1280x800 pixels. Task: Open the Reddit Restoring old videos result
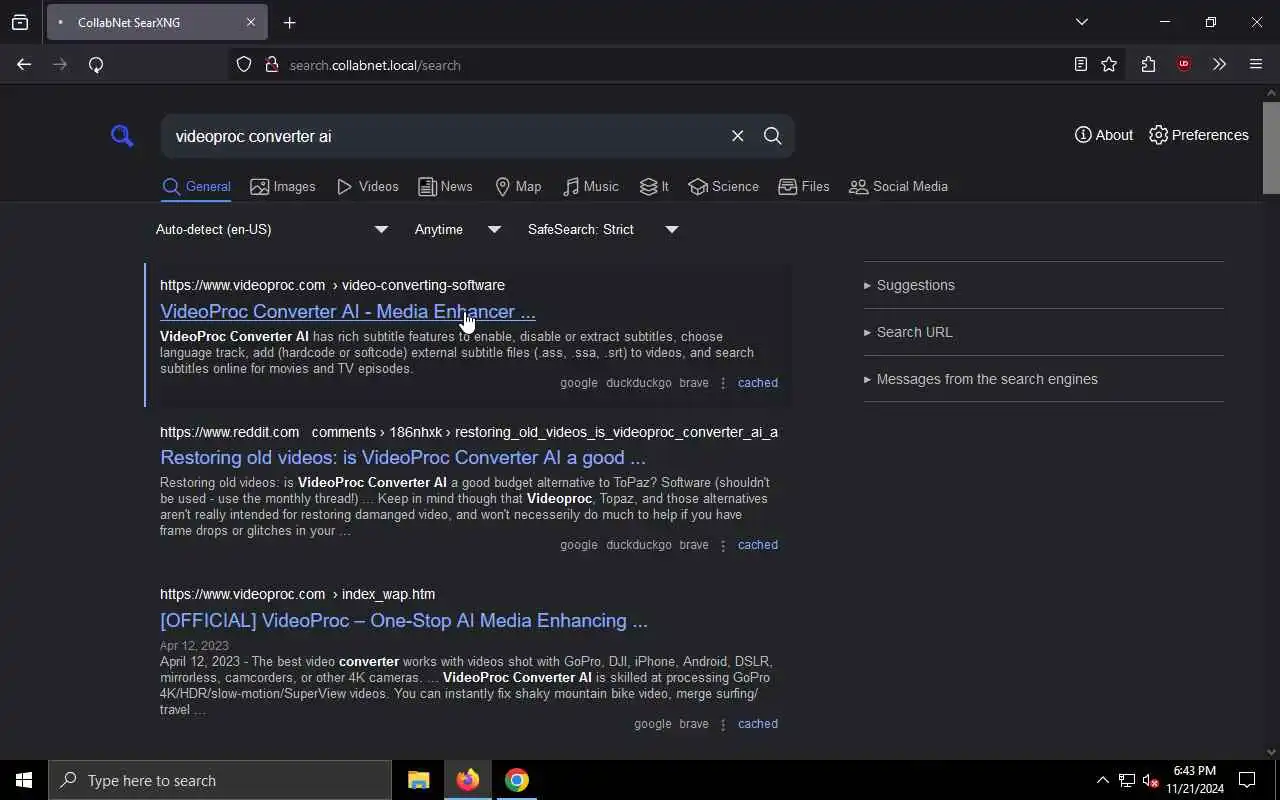pyautogui.click(x=403, y=457)
